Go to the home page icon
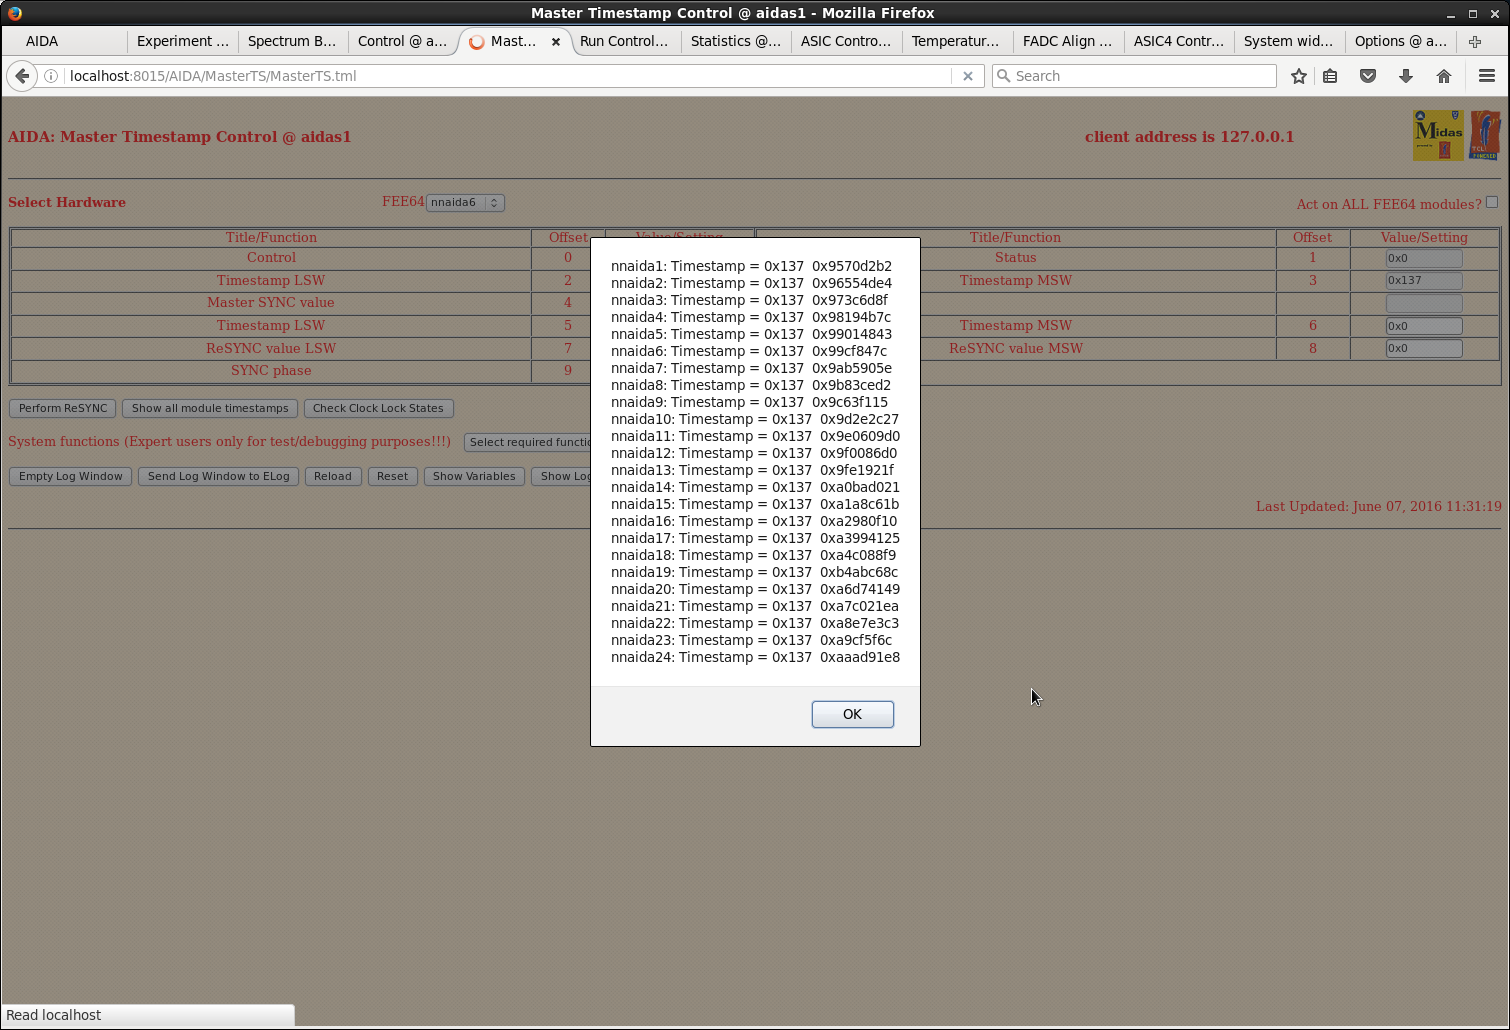Viewport: 1510px width, 1030px height. click(x=1444, y=76)
